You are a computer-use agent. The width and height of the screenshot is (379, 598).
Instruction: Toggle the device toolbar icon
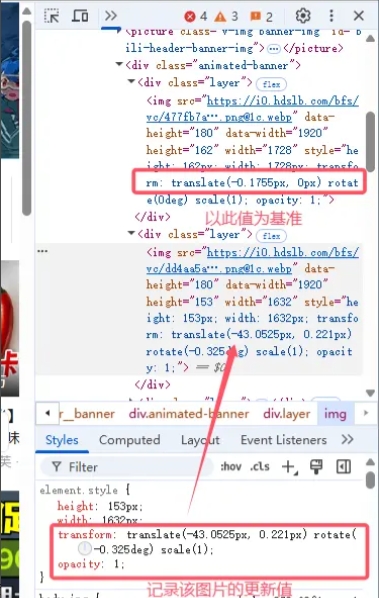click(80, 16)
